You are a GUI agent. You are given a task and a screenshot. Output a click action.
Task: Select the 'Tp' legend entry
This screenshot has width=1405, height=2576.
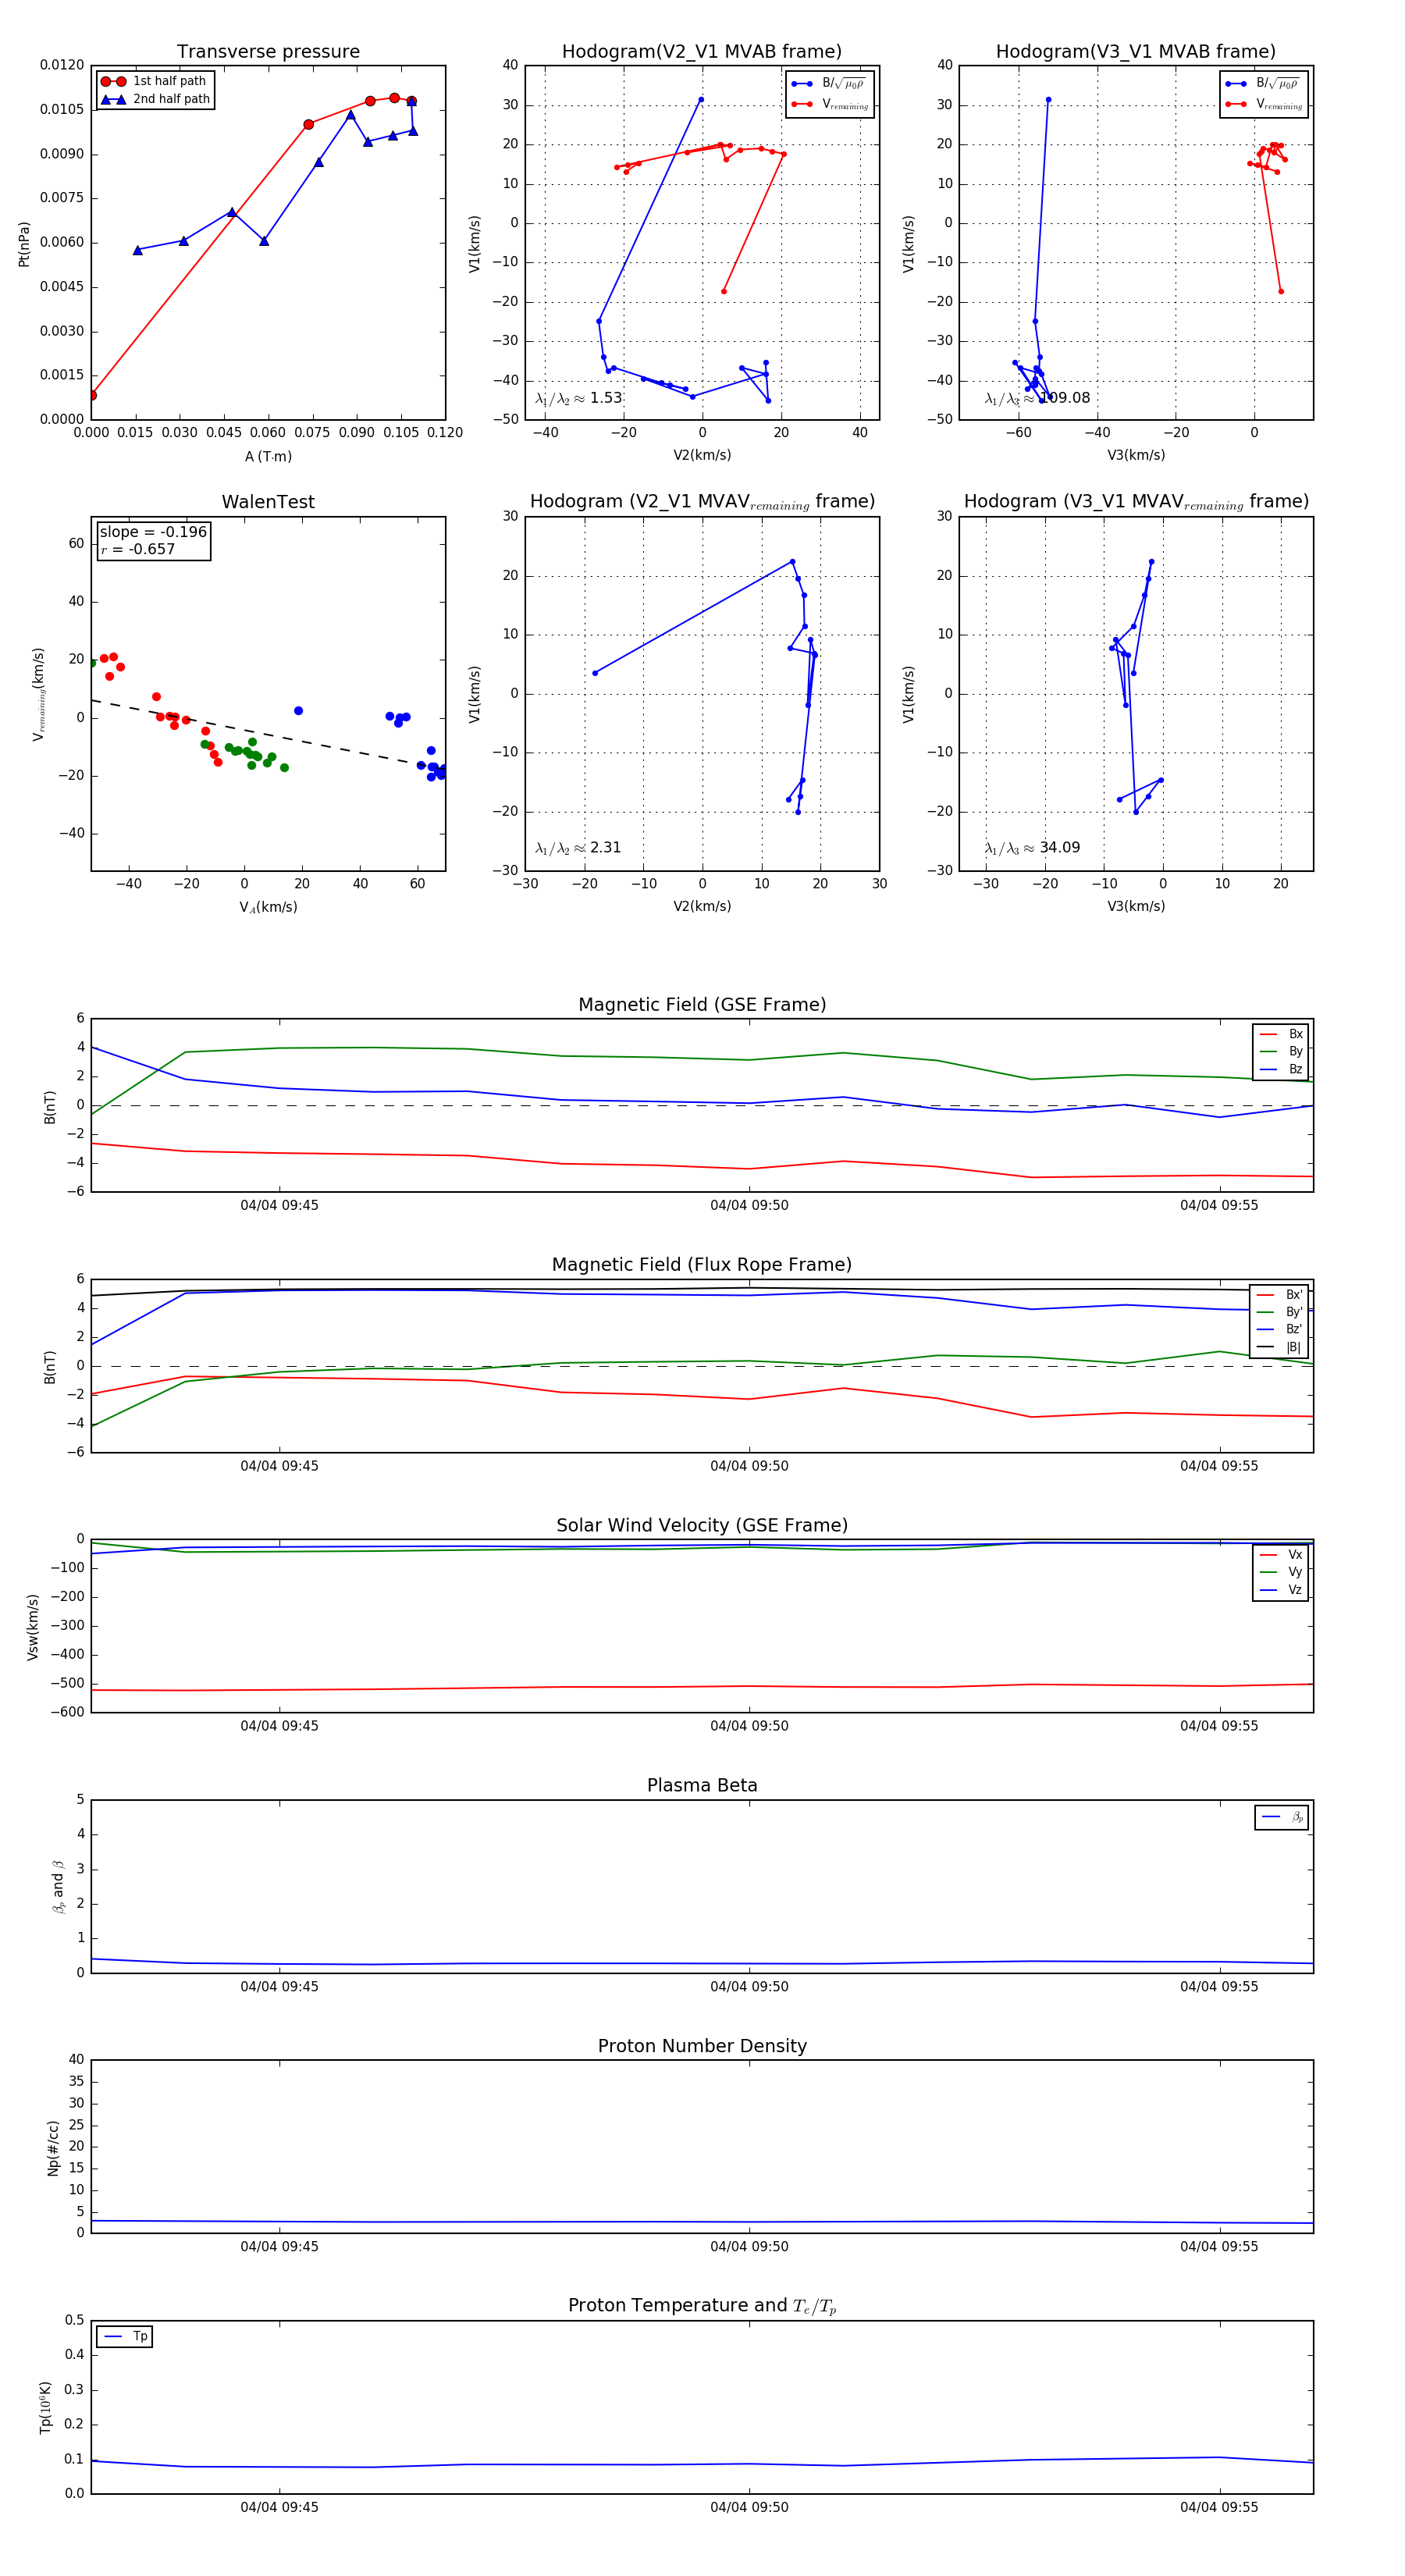tap(125, 2337)
